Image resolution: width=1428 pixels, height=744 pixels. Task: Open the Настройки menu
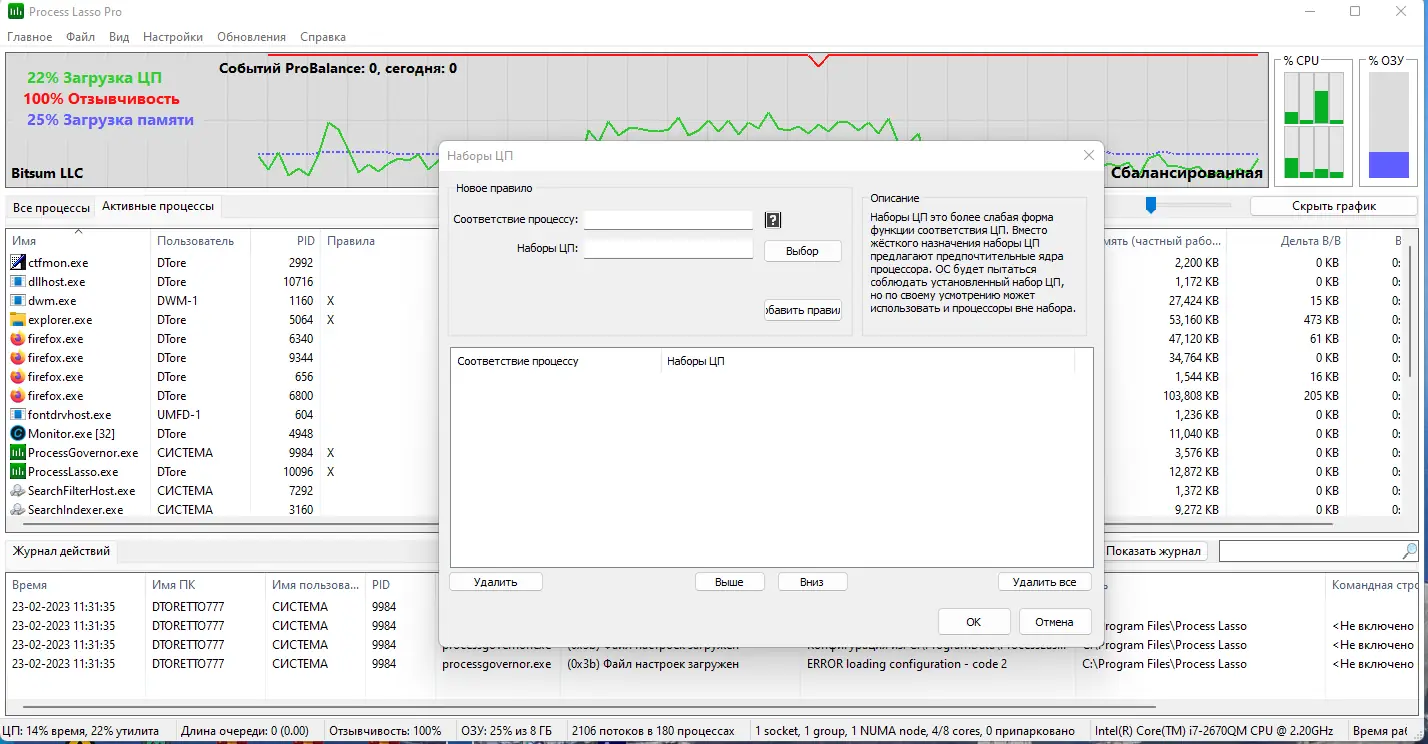point(173,37)
